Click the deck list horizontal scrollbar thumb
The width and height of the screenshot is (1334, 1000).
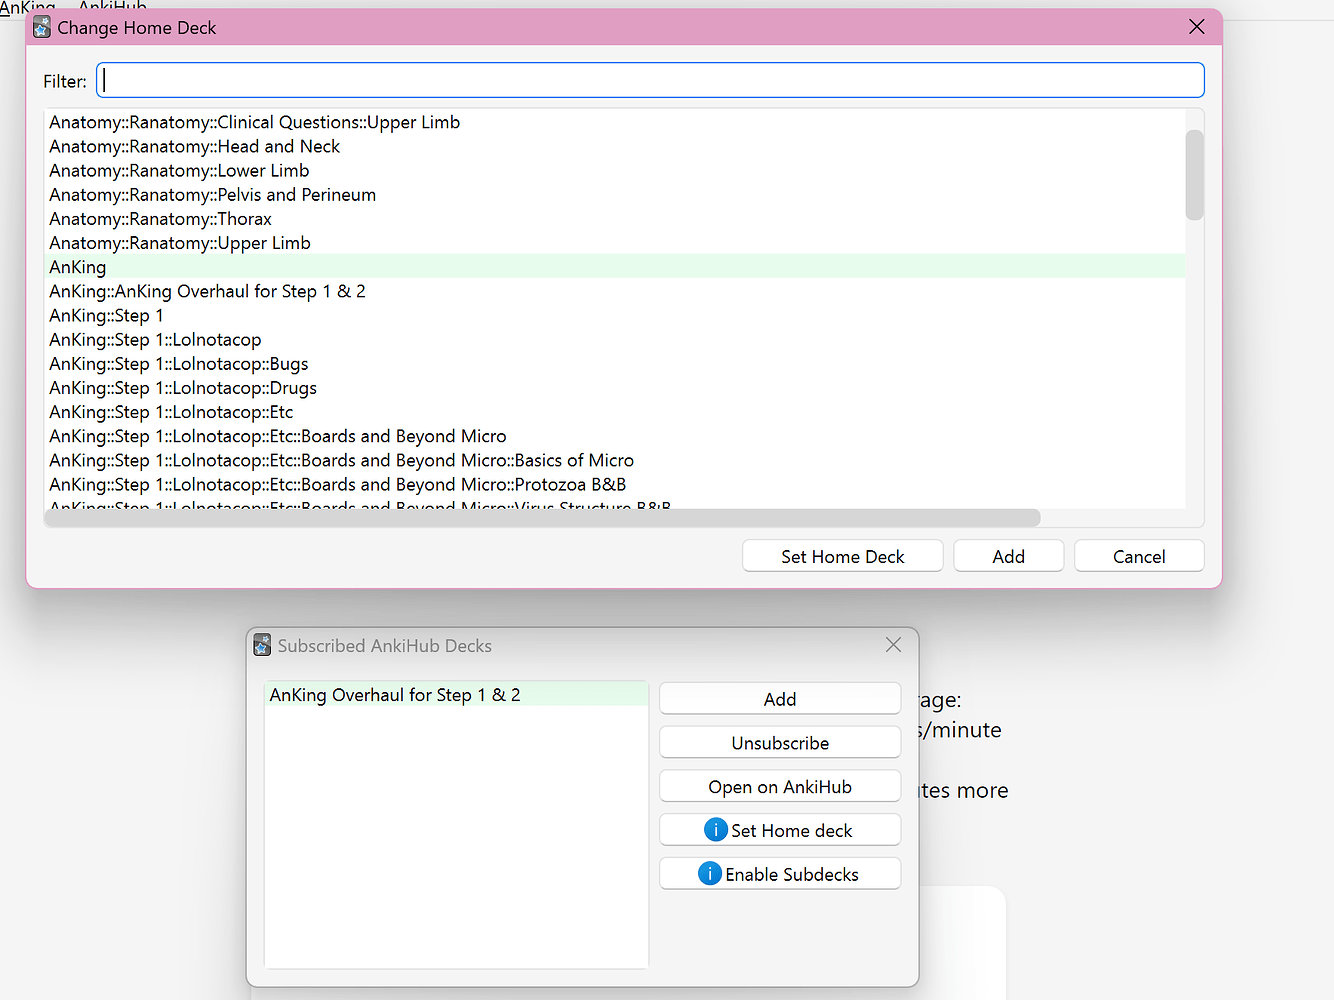coord(543,517)
